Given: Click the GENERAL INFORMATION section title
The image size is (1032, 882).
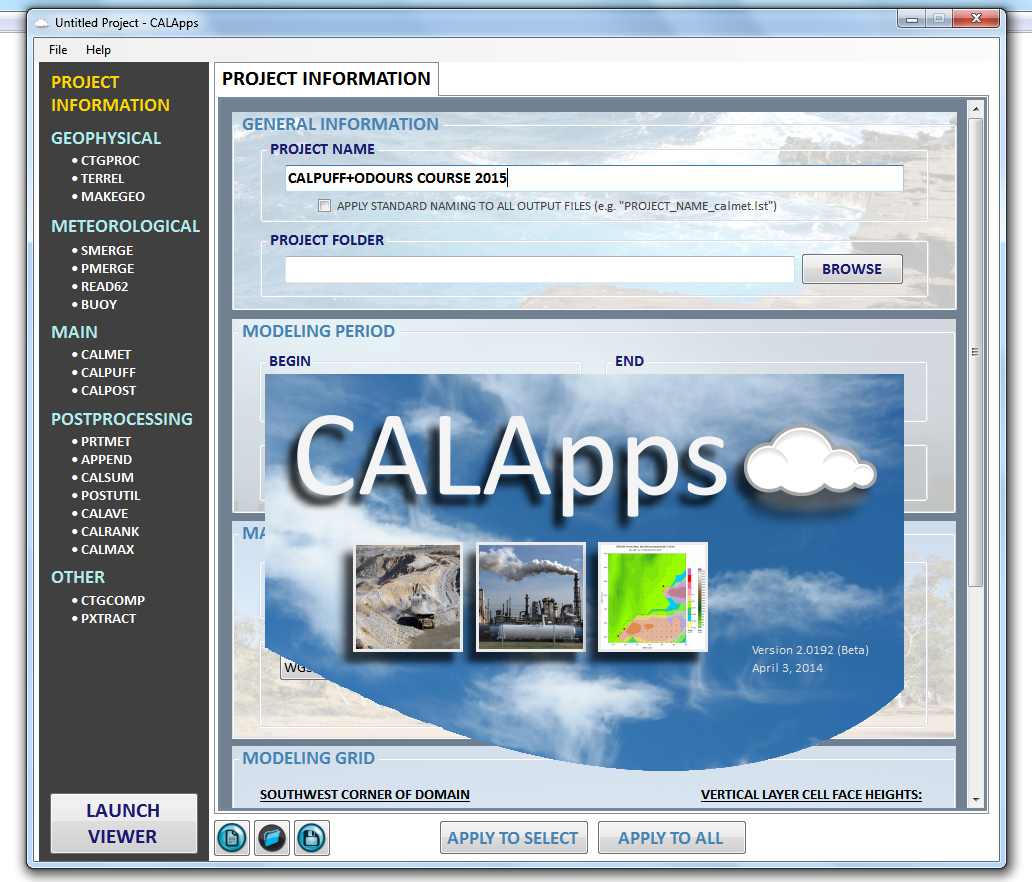Looking at the screenshot, I should pyautogui.click(x=340, y=124).
